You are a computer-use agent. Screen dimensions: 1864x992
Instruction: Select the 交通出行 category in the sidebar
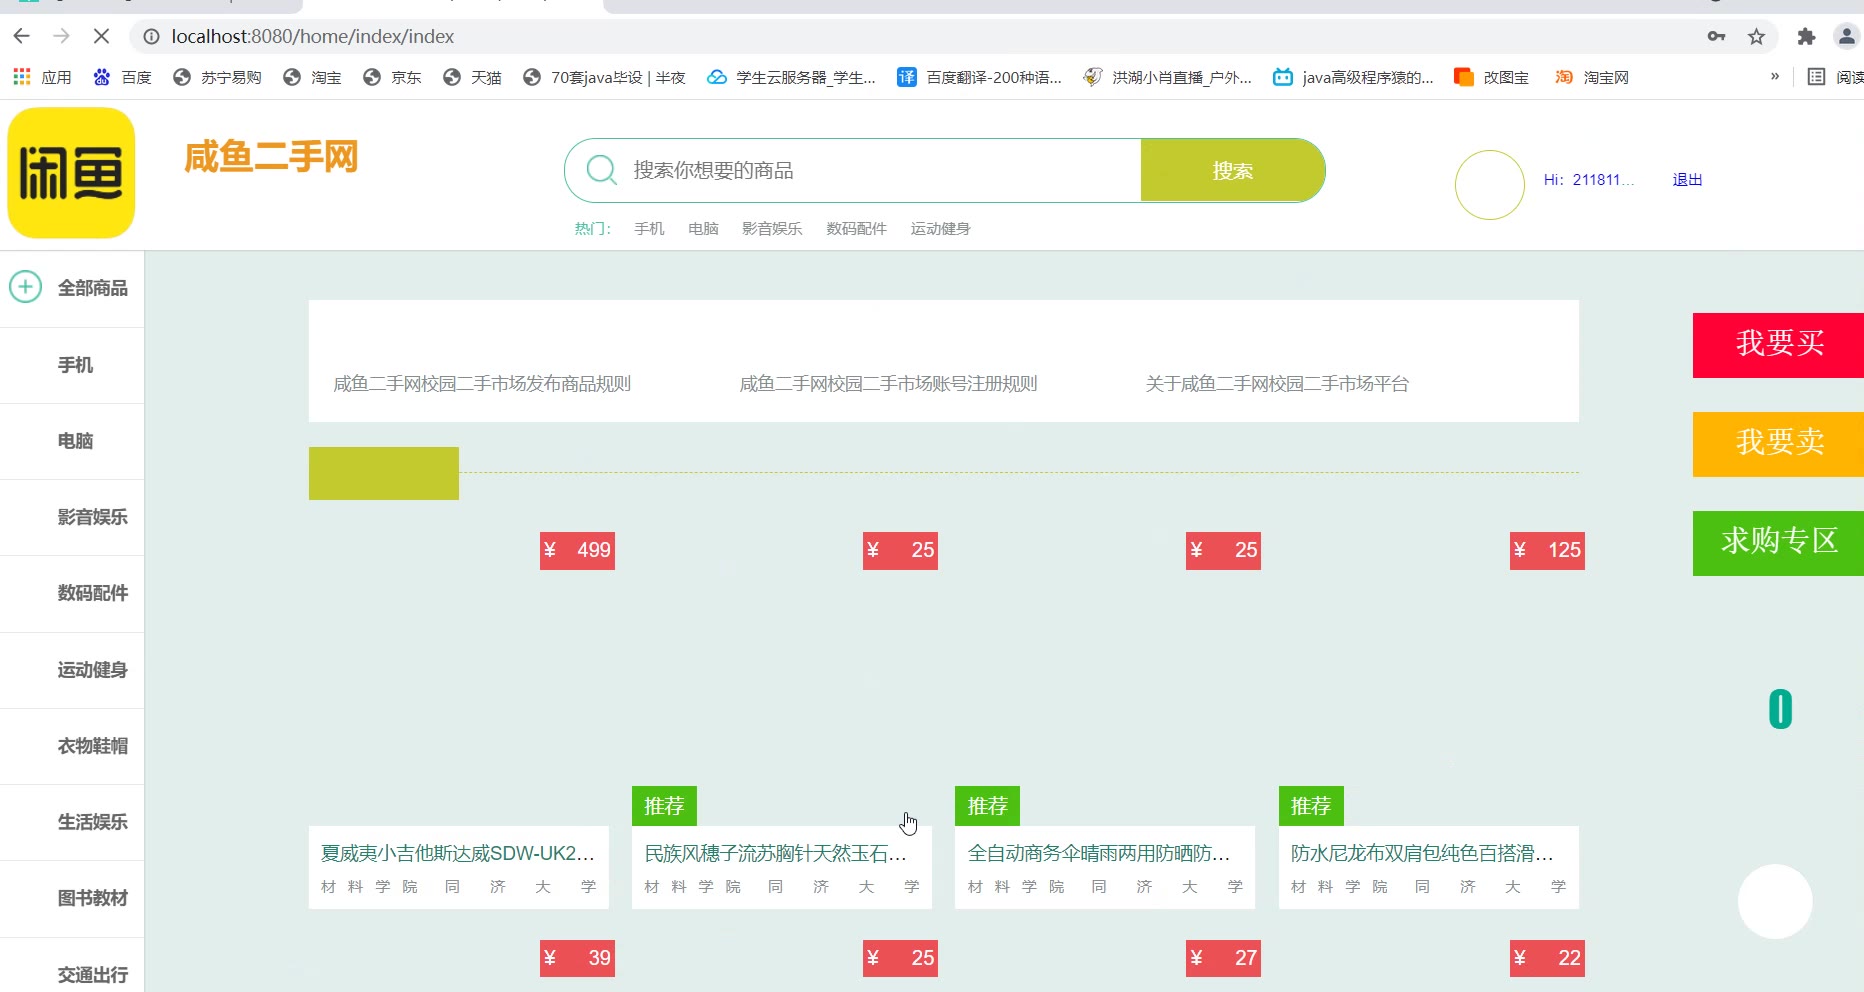pos(92,975)
